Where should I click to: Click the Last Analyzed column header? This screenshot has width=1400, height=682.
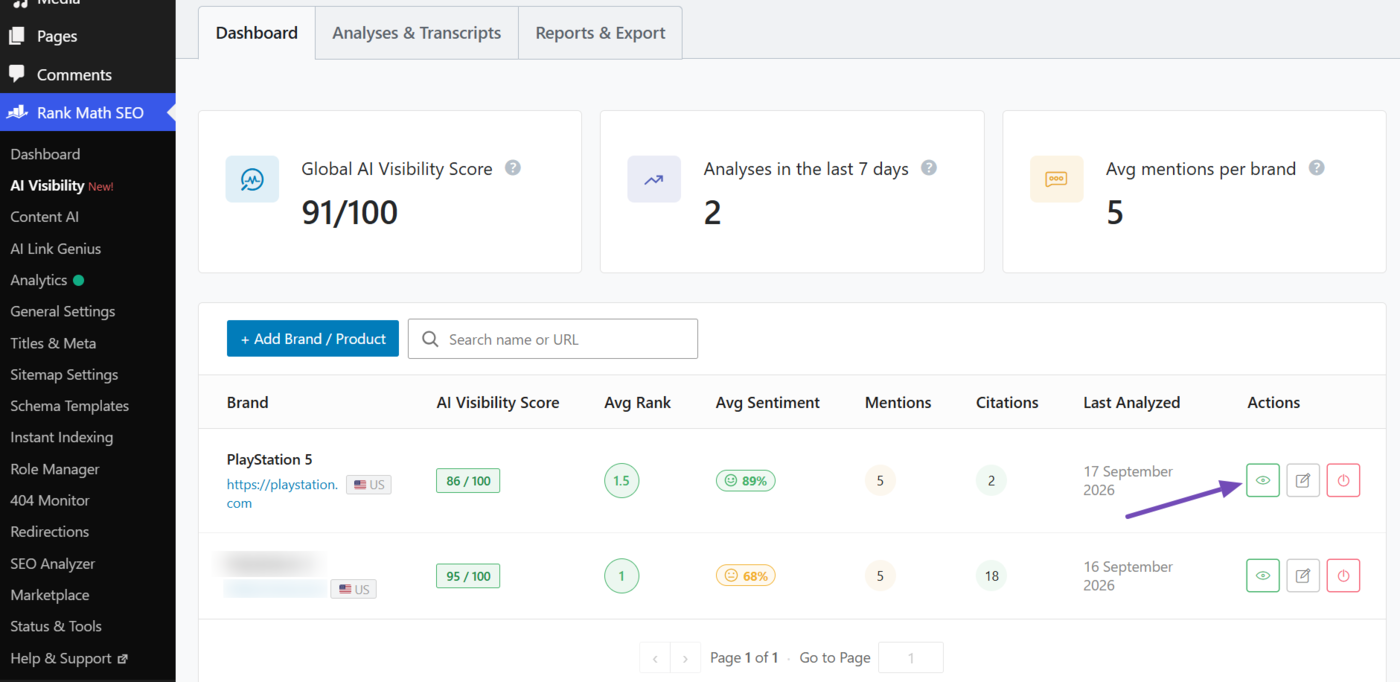(1132, 402)
